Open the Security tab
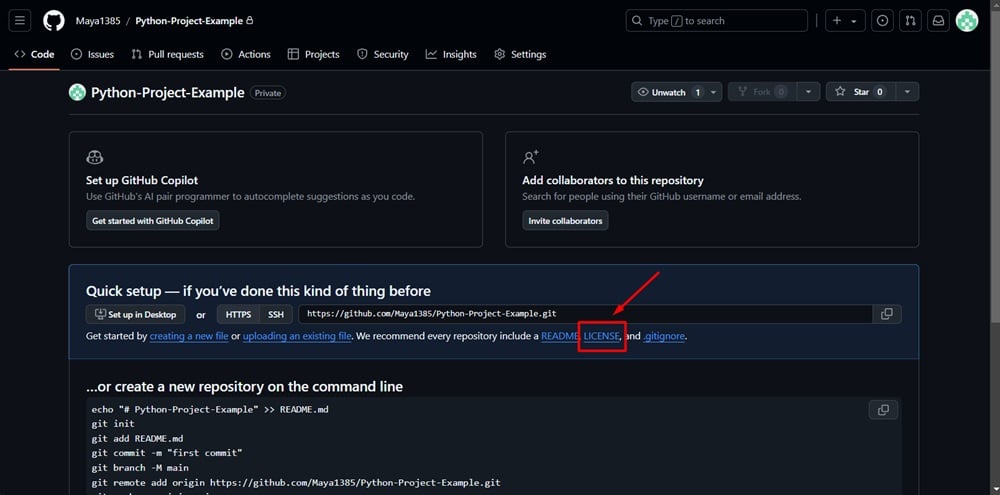The height and width of the screenshot is (495, 1000). click(383, 54)
